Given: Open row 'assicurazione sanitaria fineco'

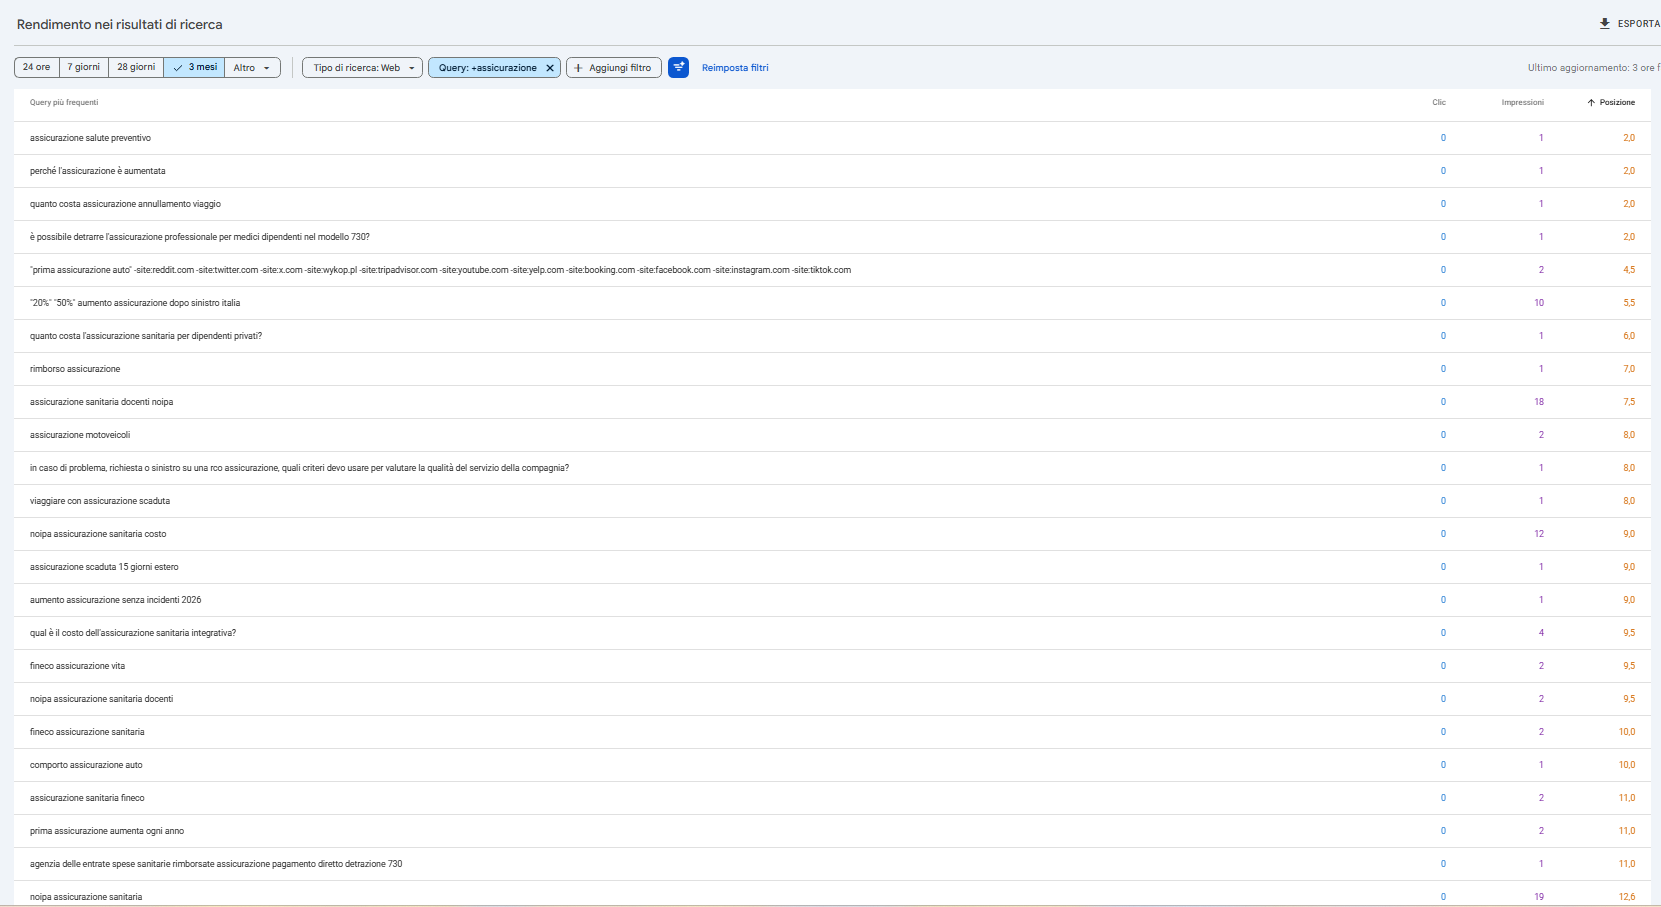Looking at the screenshot, I should point(832,798).
